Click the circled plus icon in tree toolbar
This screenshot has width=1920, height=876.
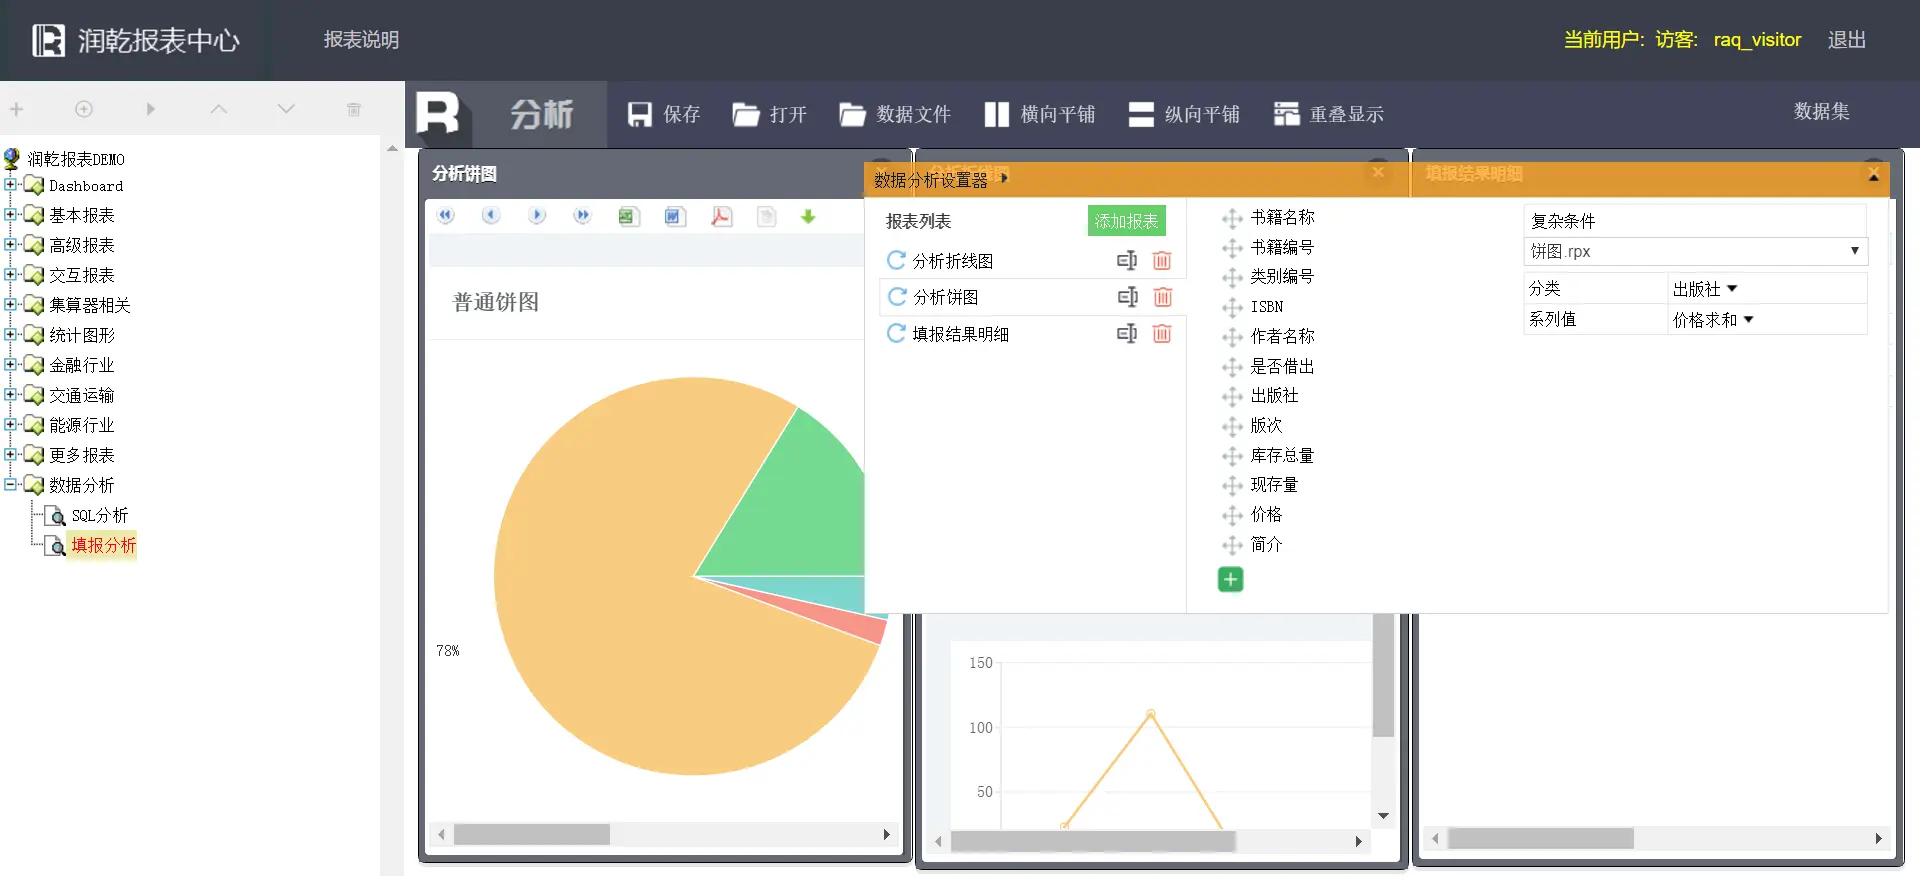pyautogui.click(x=84, y=109)
